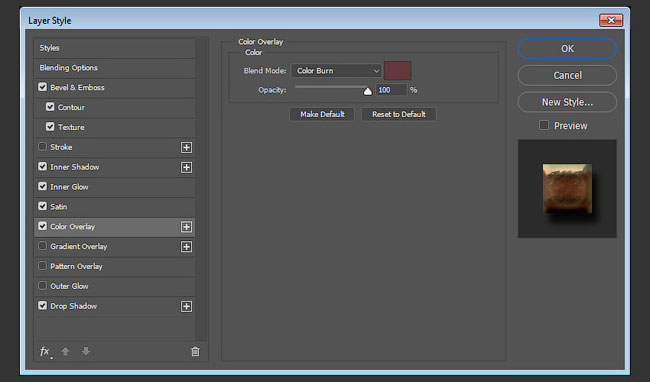The image size is (650, 382).
Task: Disable the Inner Shadow checkbox
Action: click(x=42, y=167)
